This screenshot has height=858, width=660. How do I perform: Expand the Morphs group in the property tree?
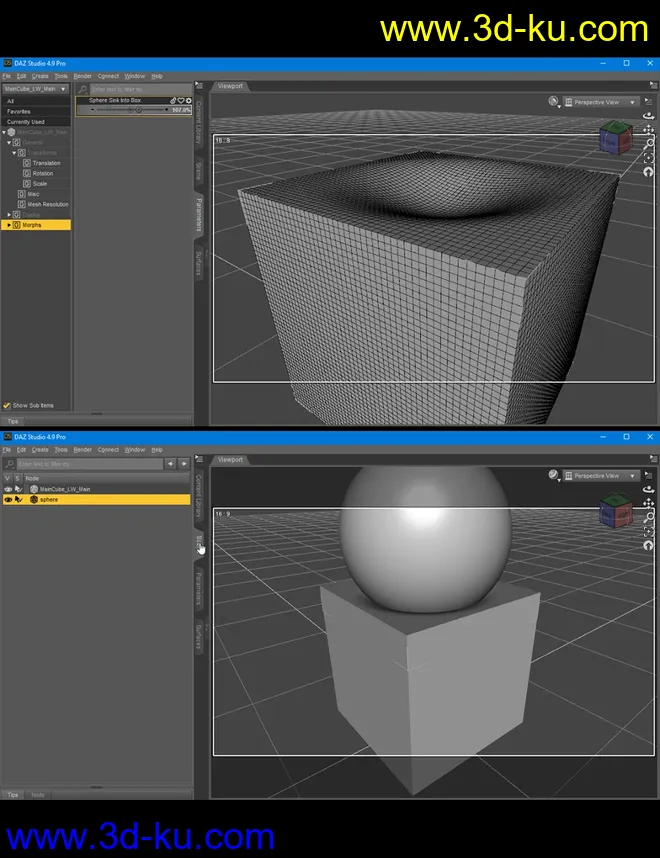click(9, 225)
